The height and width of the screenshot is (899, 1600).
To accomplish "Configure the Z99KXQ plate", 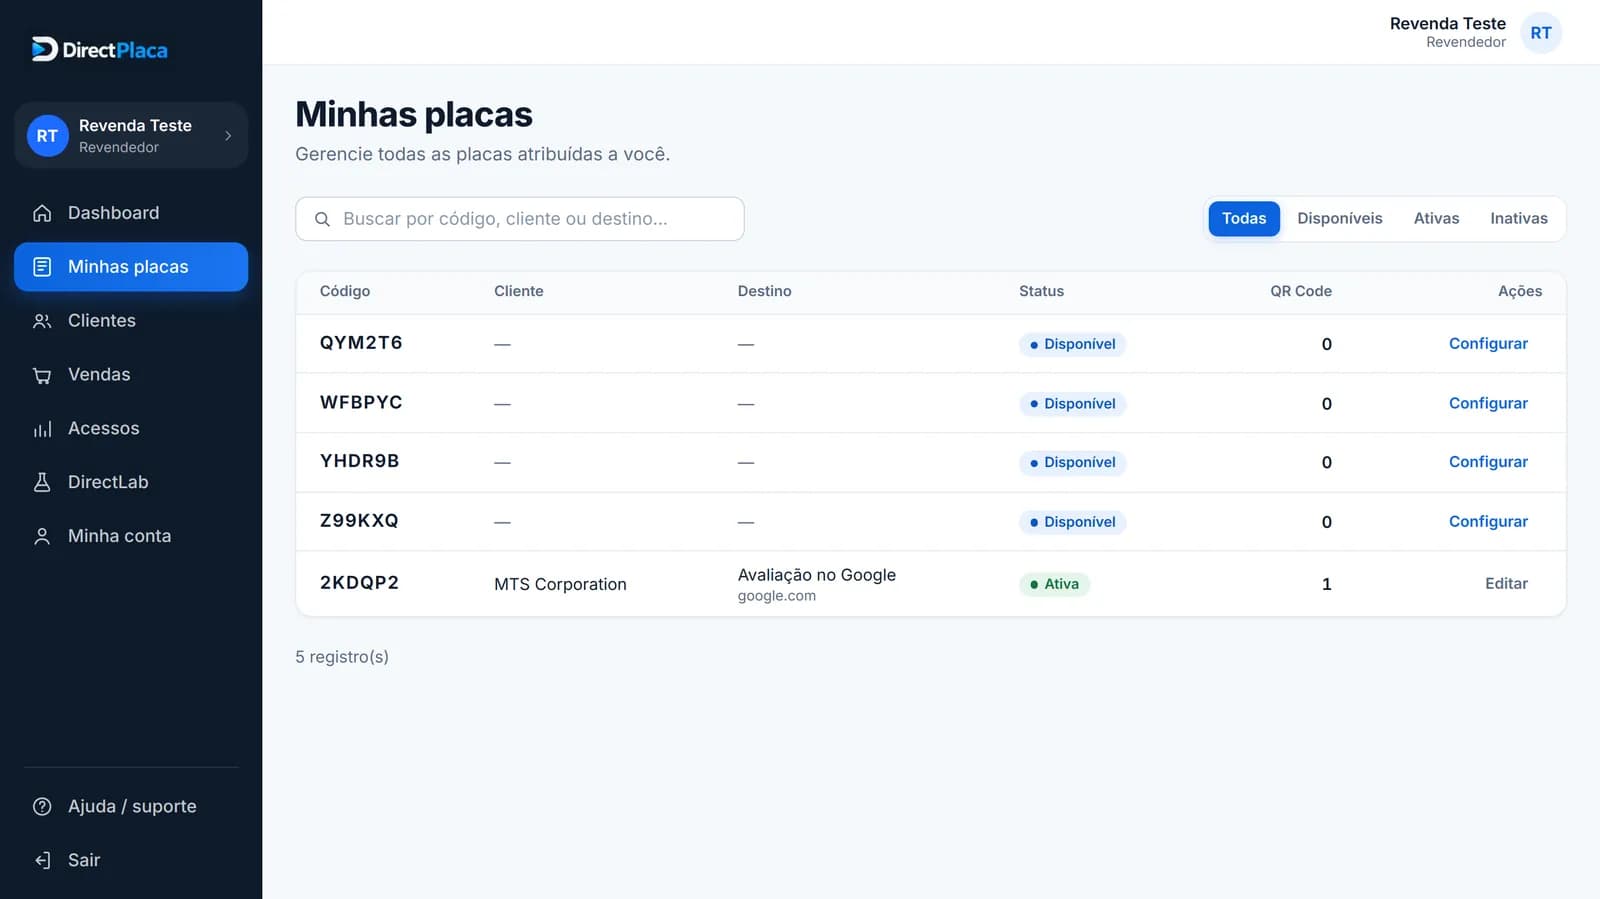I will pyautogui.click(x=1488, y=522).
